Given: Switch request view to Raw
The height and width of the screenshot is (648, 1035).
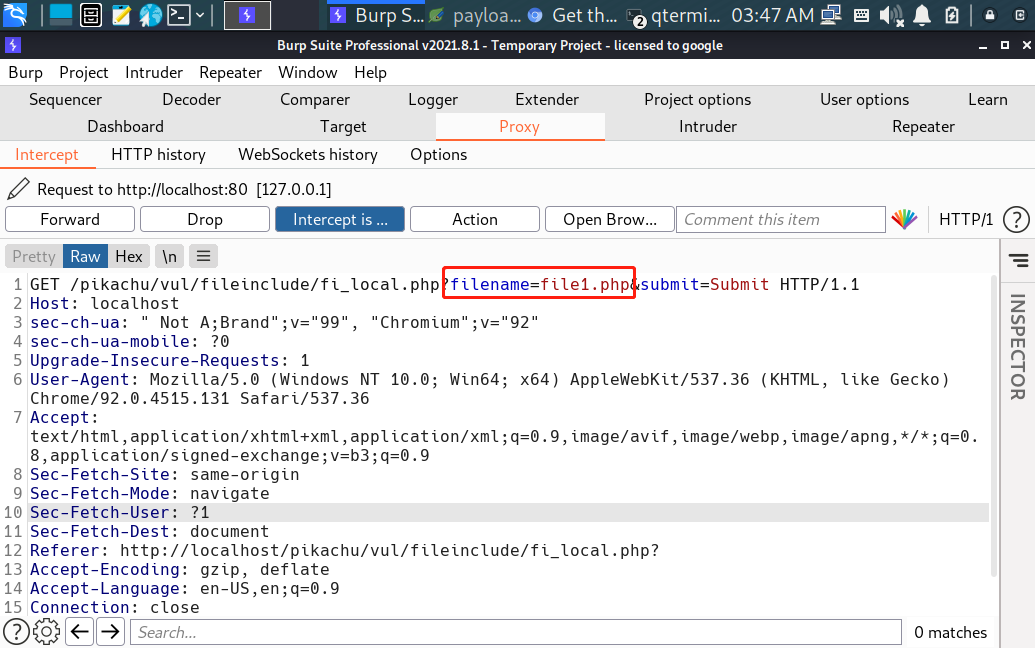Looking at the screenshot, I should click(85, 256).
